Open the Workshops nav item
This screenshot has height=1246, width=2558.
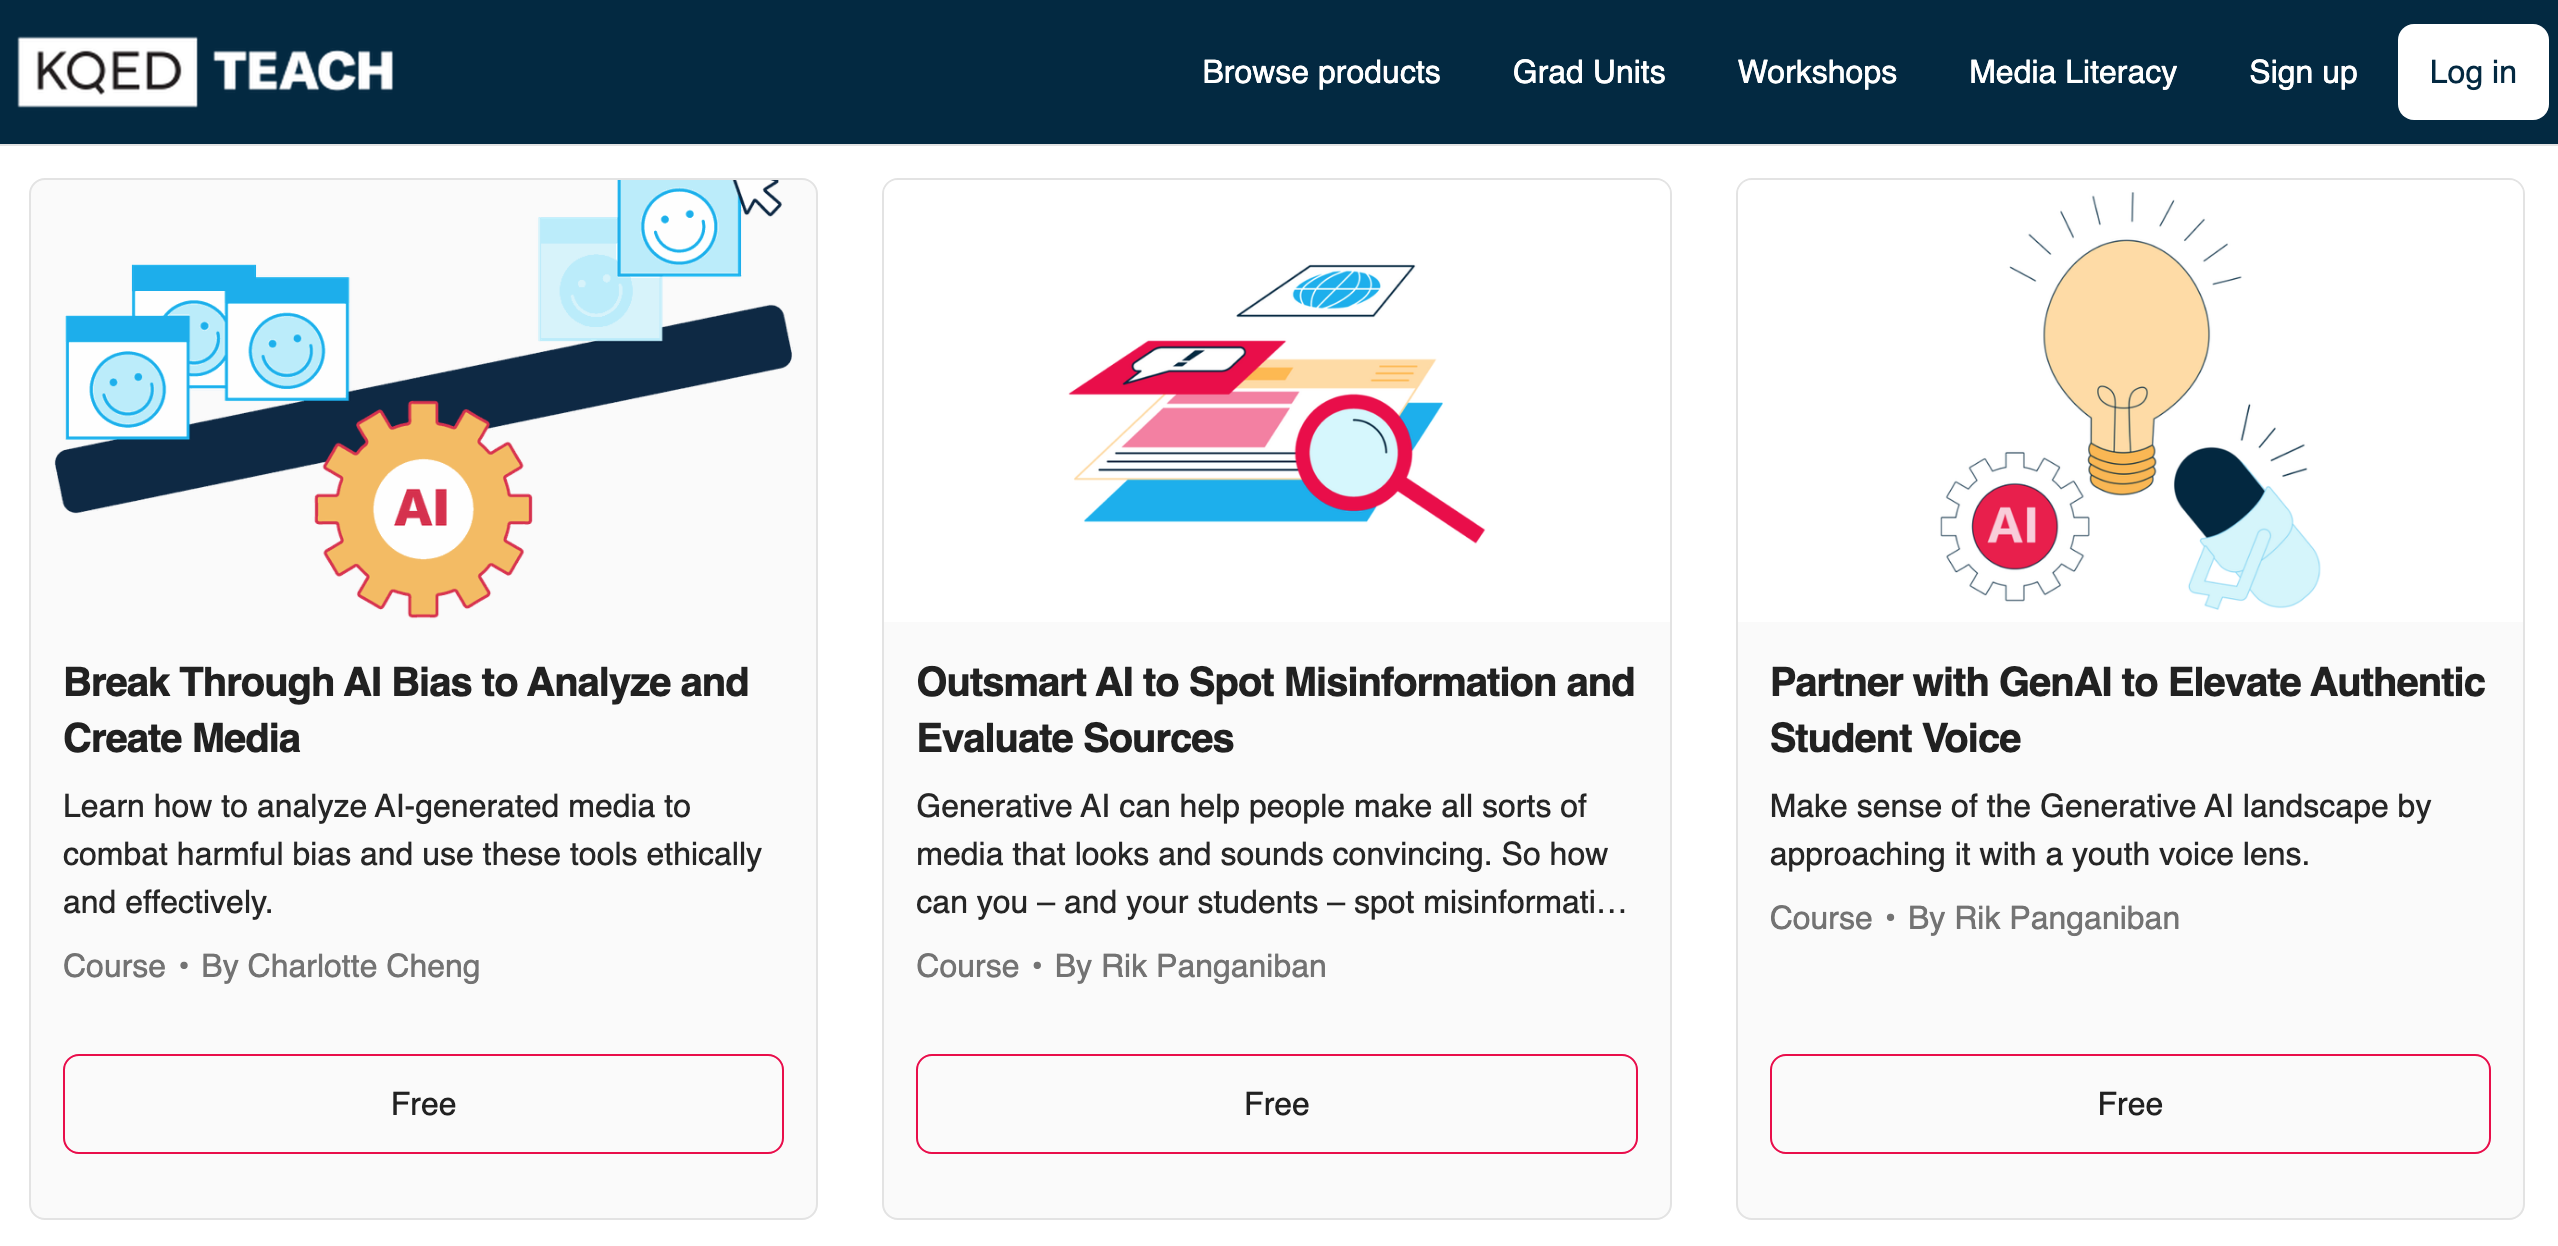click(1816, 72)
